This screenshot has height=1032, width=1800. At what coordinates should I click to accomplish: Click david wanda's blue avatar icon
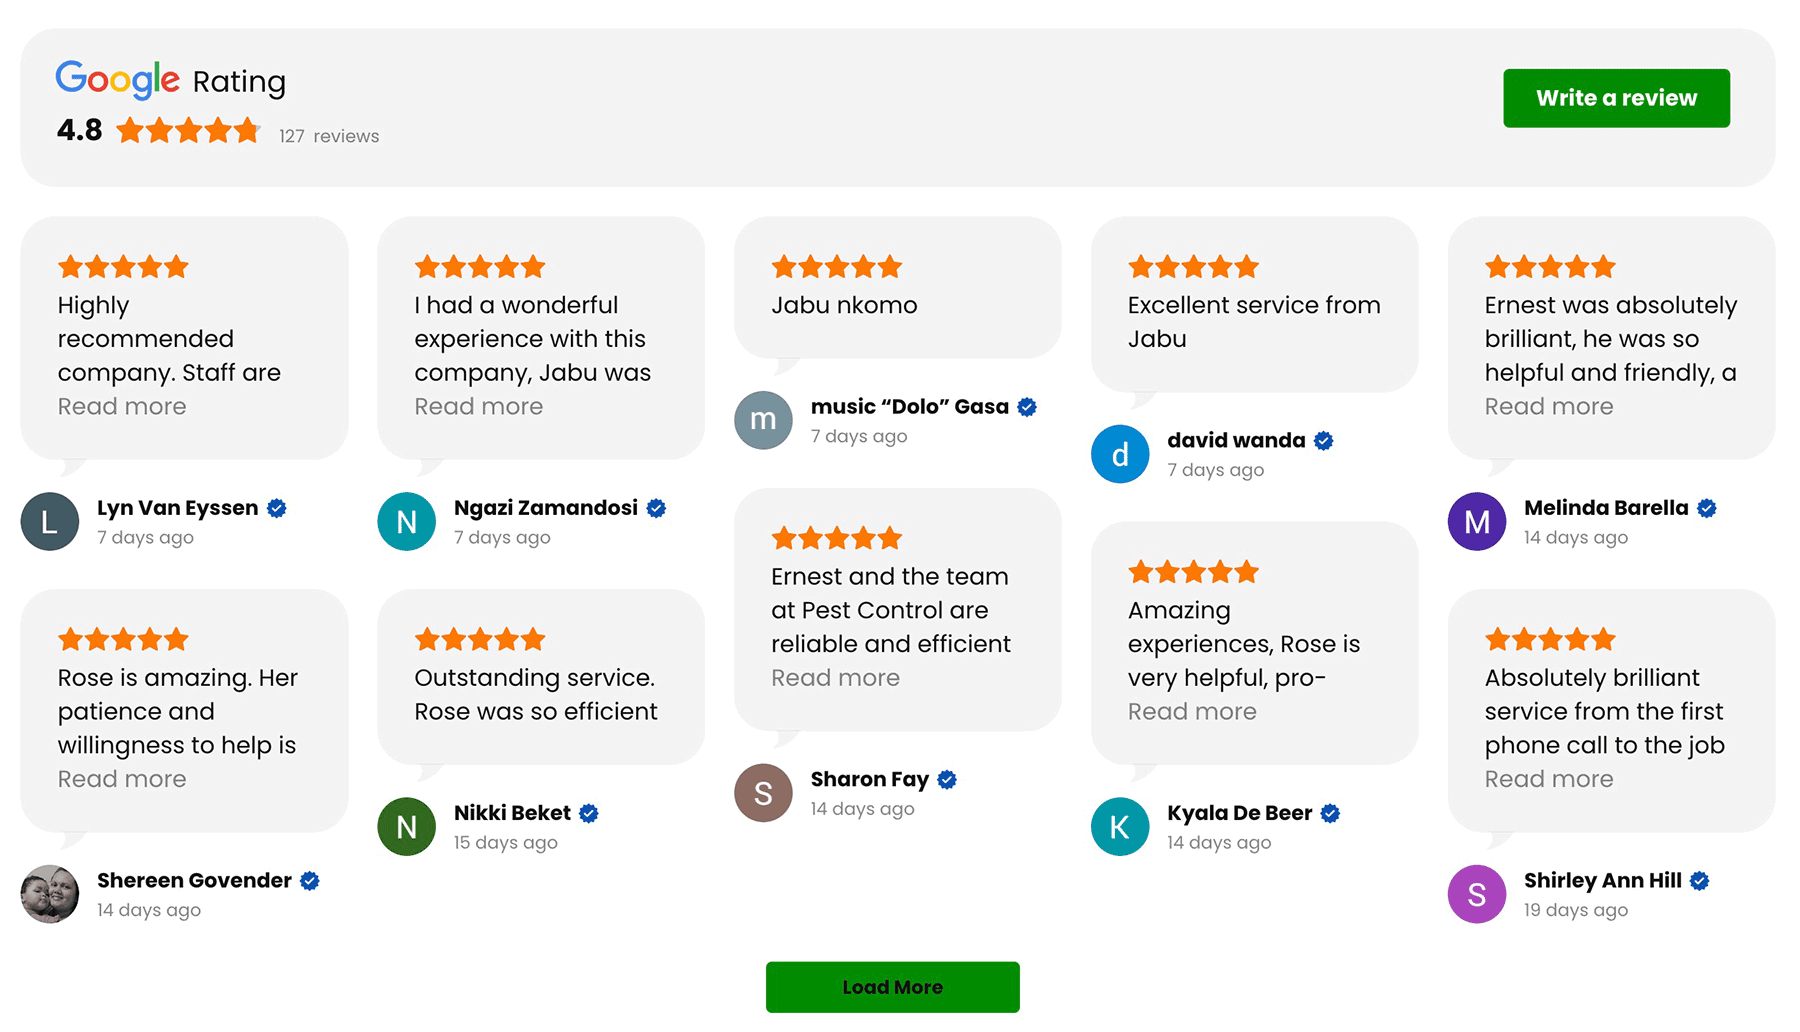[x=1120, y=454]
